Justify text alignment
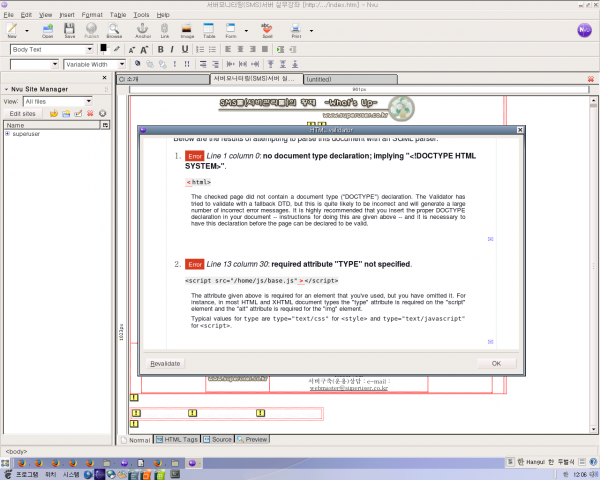Viewport: 600px width, 480px height. pos(265,49)
